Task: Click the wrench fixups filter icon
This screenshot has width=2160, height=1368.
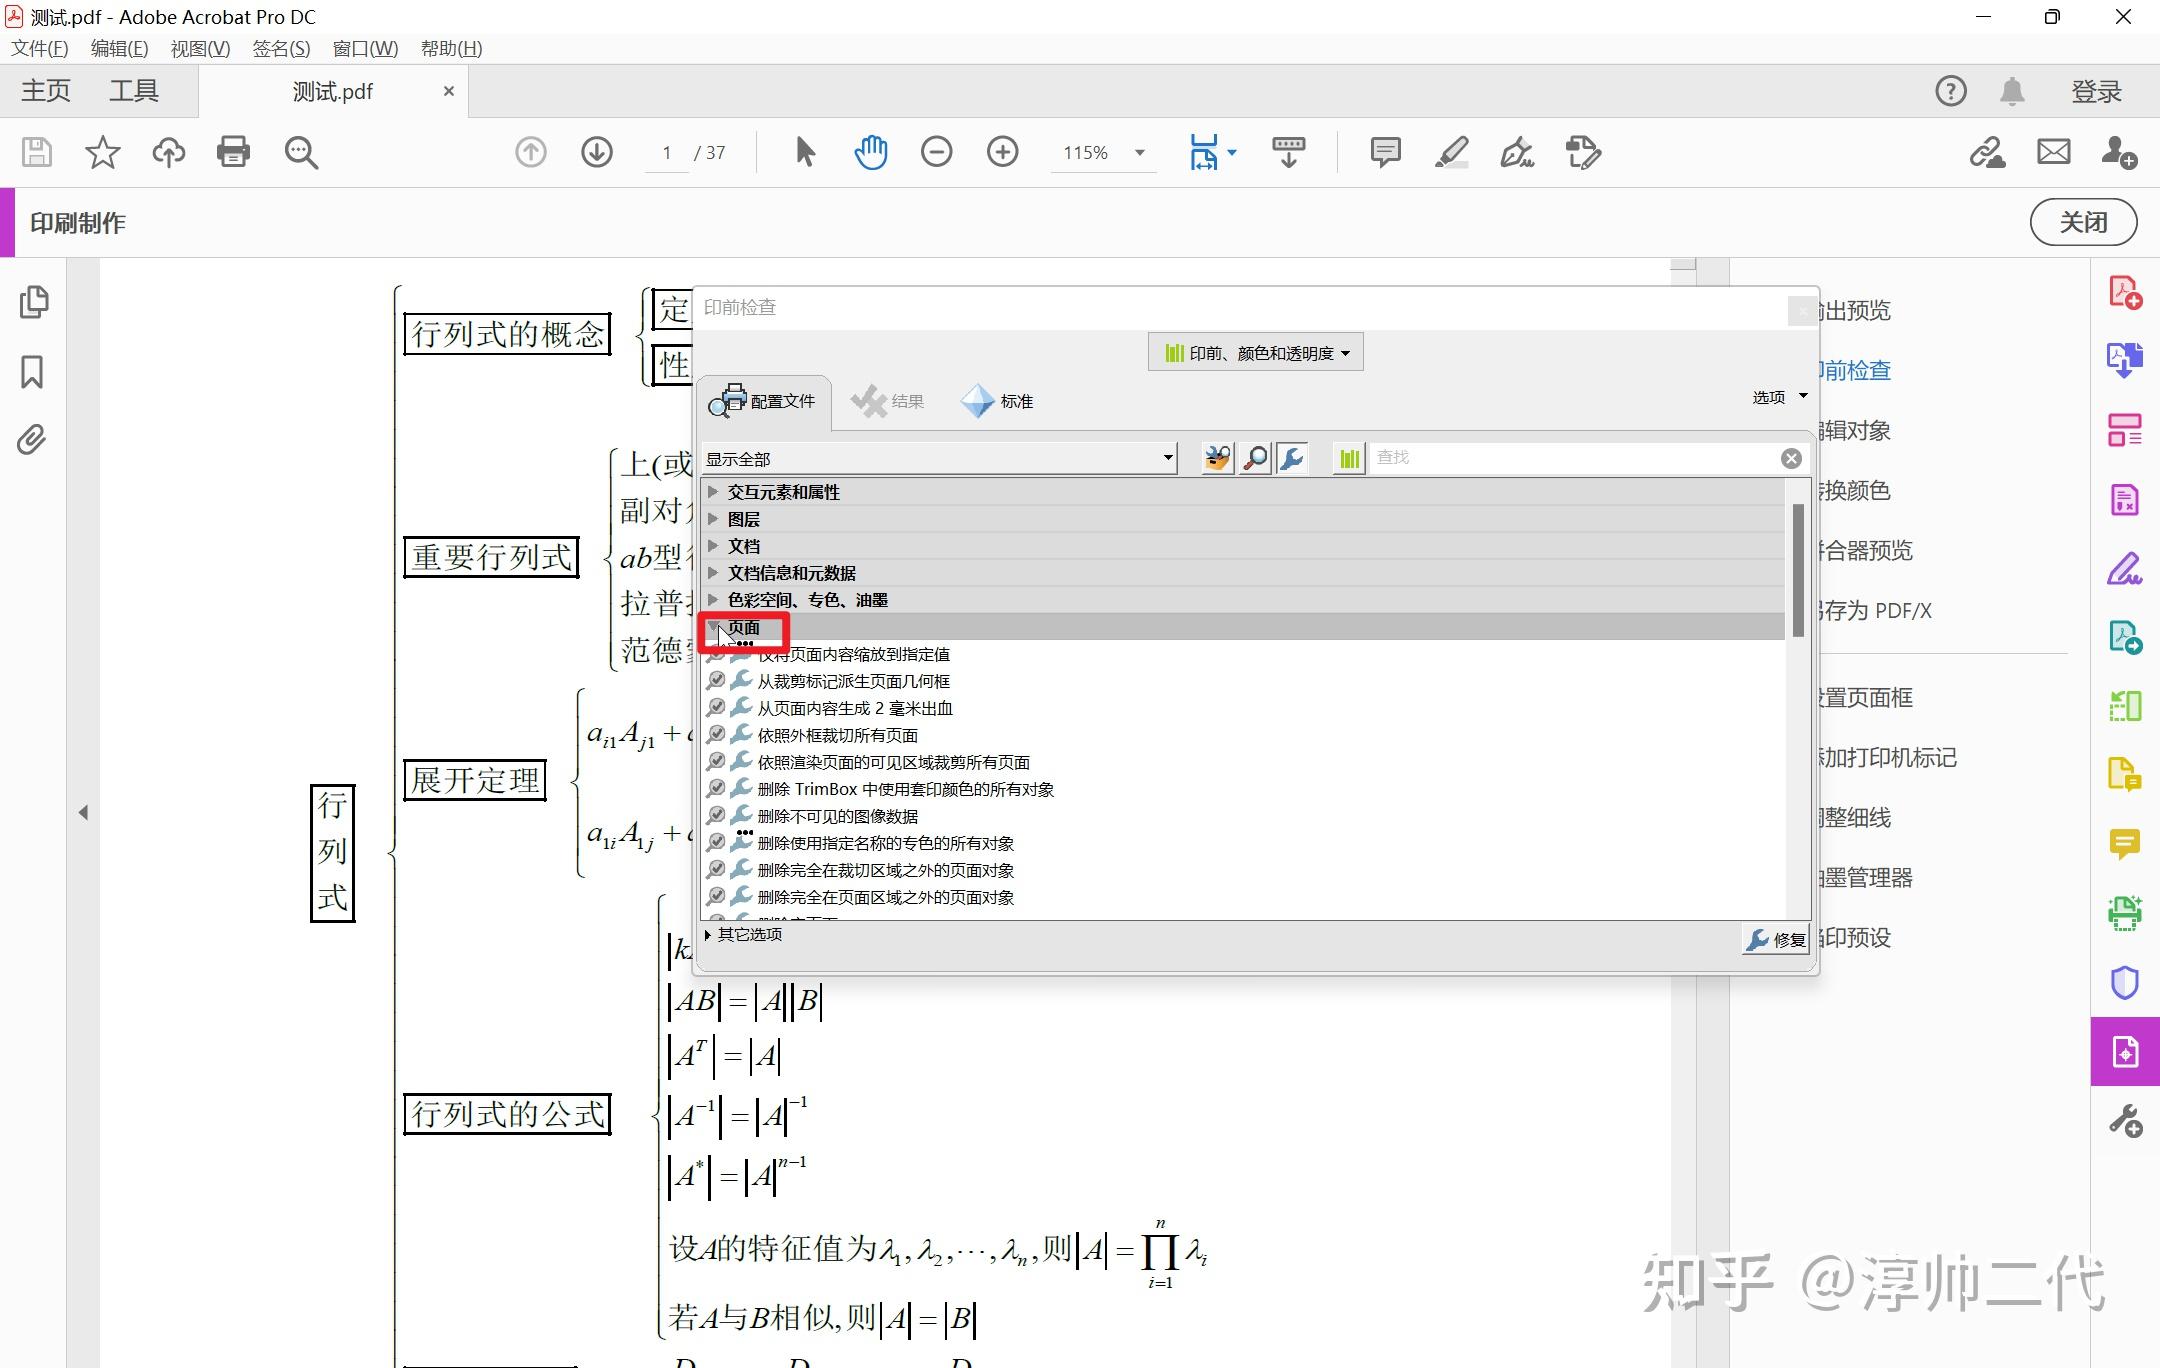Action: (1291, 458)
